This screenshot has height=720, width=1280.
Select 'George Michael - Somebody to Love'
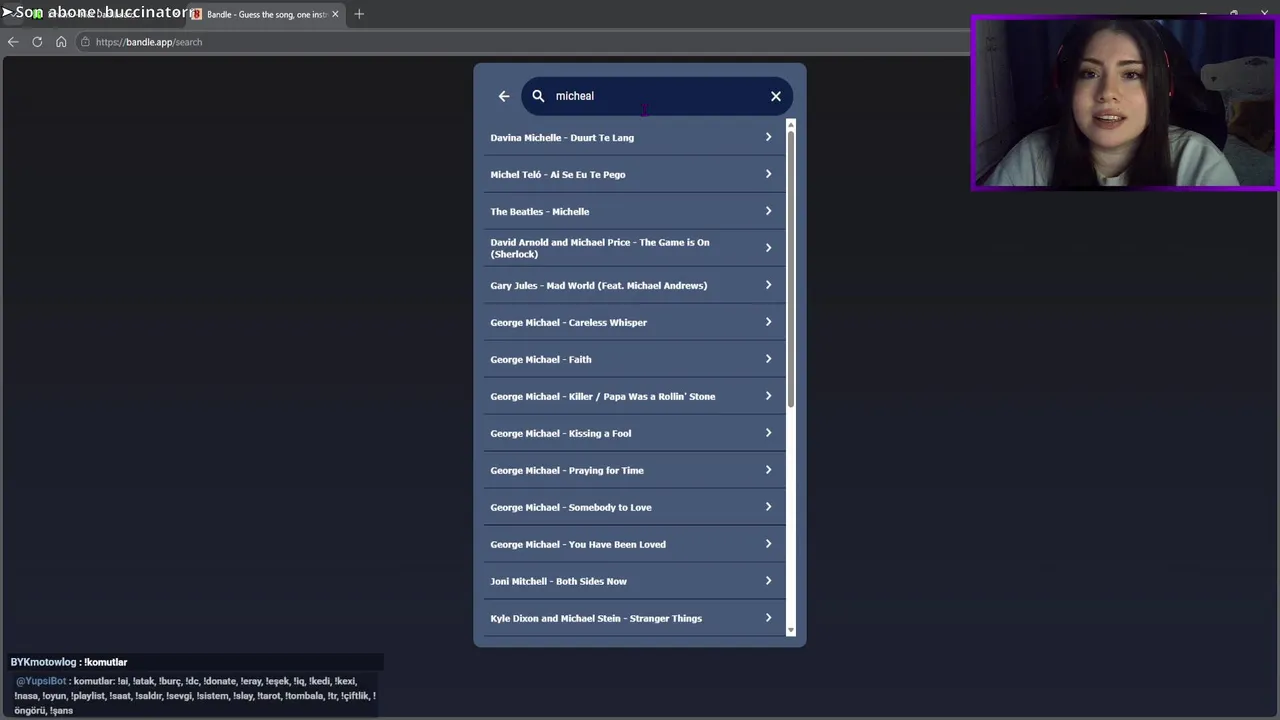click(x=634, y=507)
